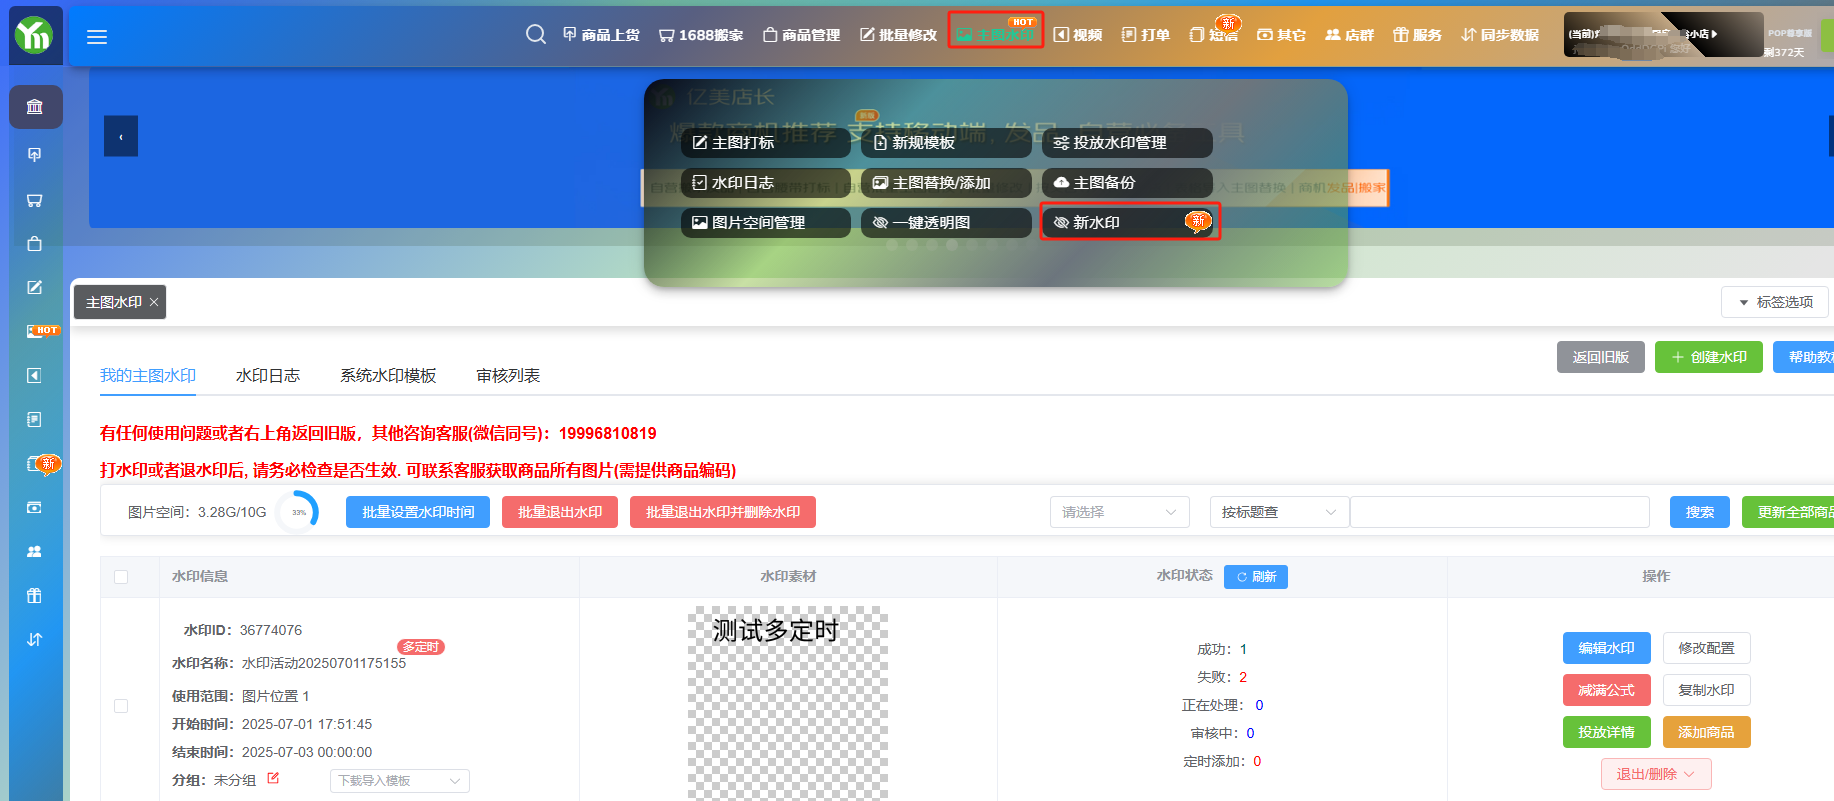Close the 主图水印 tab
The image size is (1834, 801).
click(x=154, y=302)
